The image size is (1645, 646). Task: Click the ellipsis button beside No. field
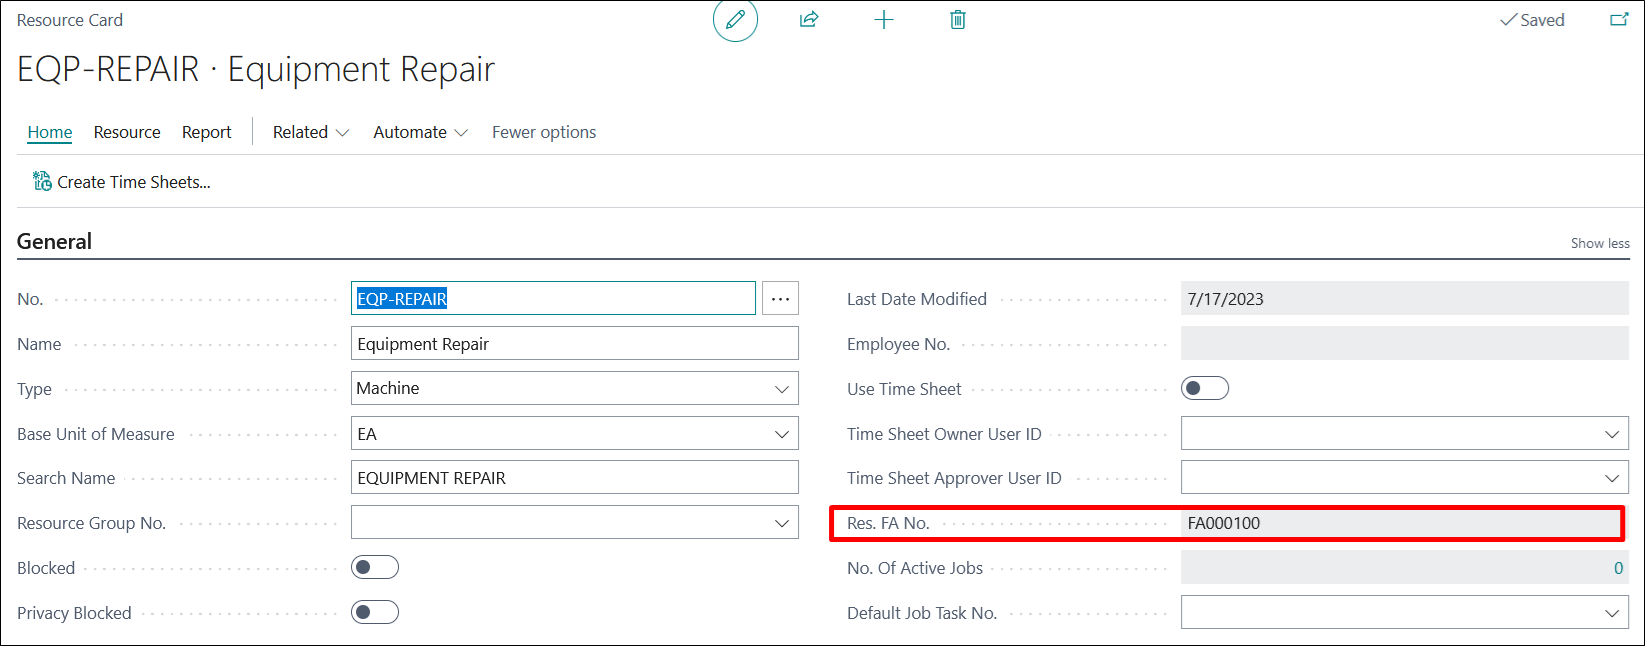[x=780, y=299]
